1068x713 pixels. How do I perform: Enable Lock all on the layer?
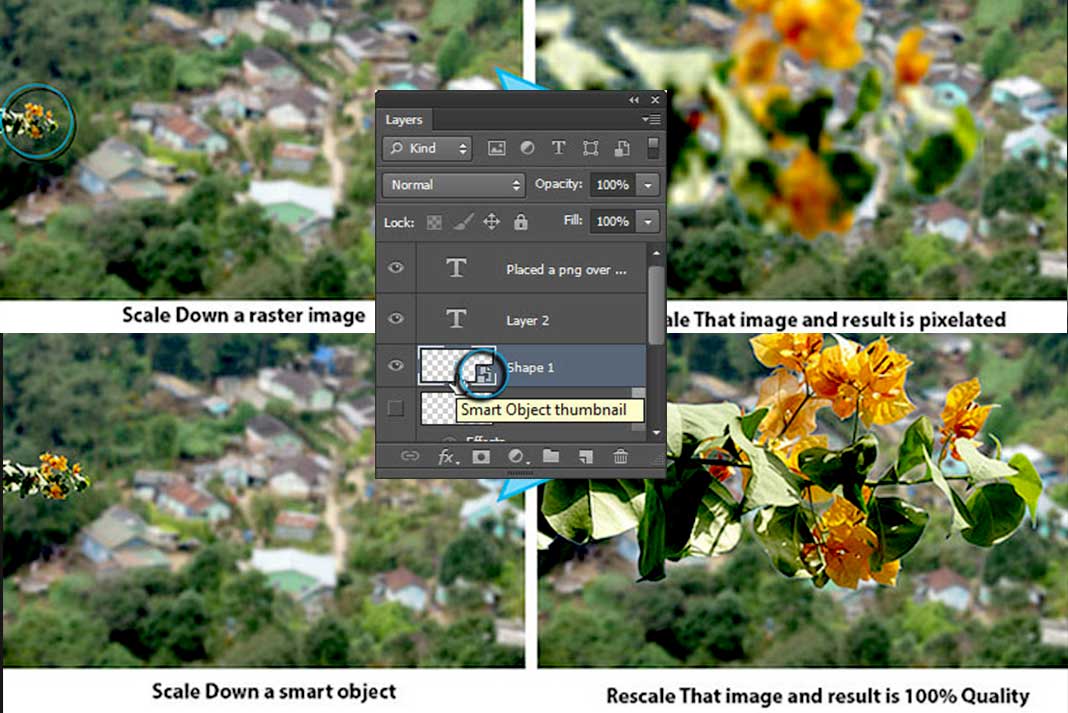tap(520, 222)
